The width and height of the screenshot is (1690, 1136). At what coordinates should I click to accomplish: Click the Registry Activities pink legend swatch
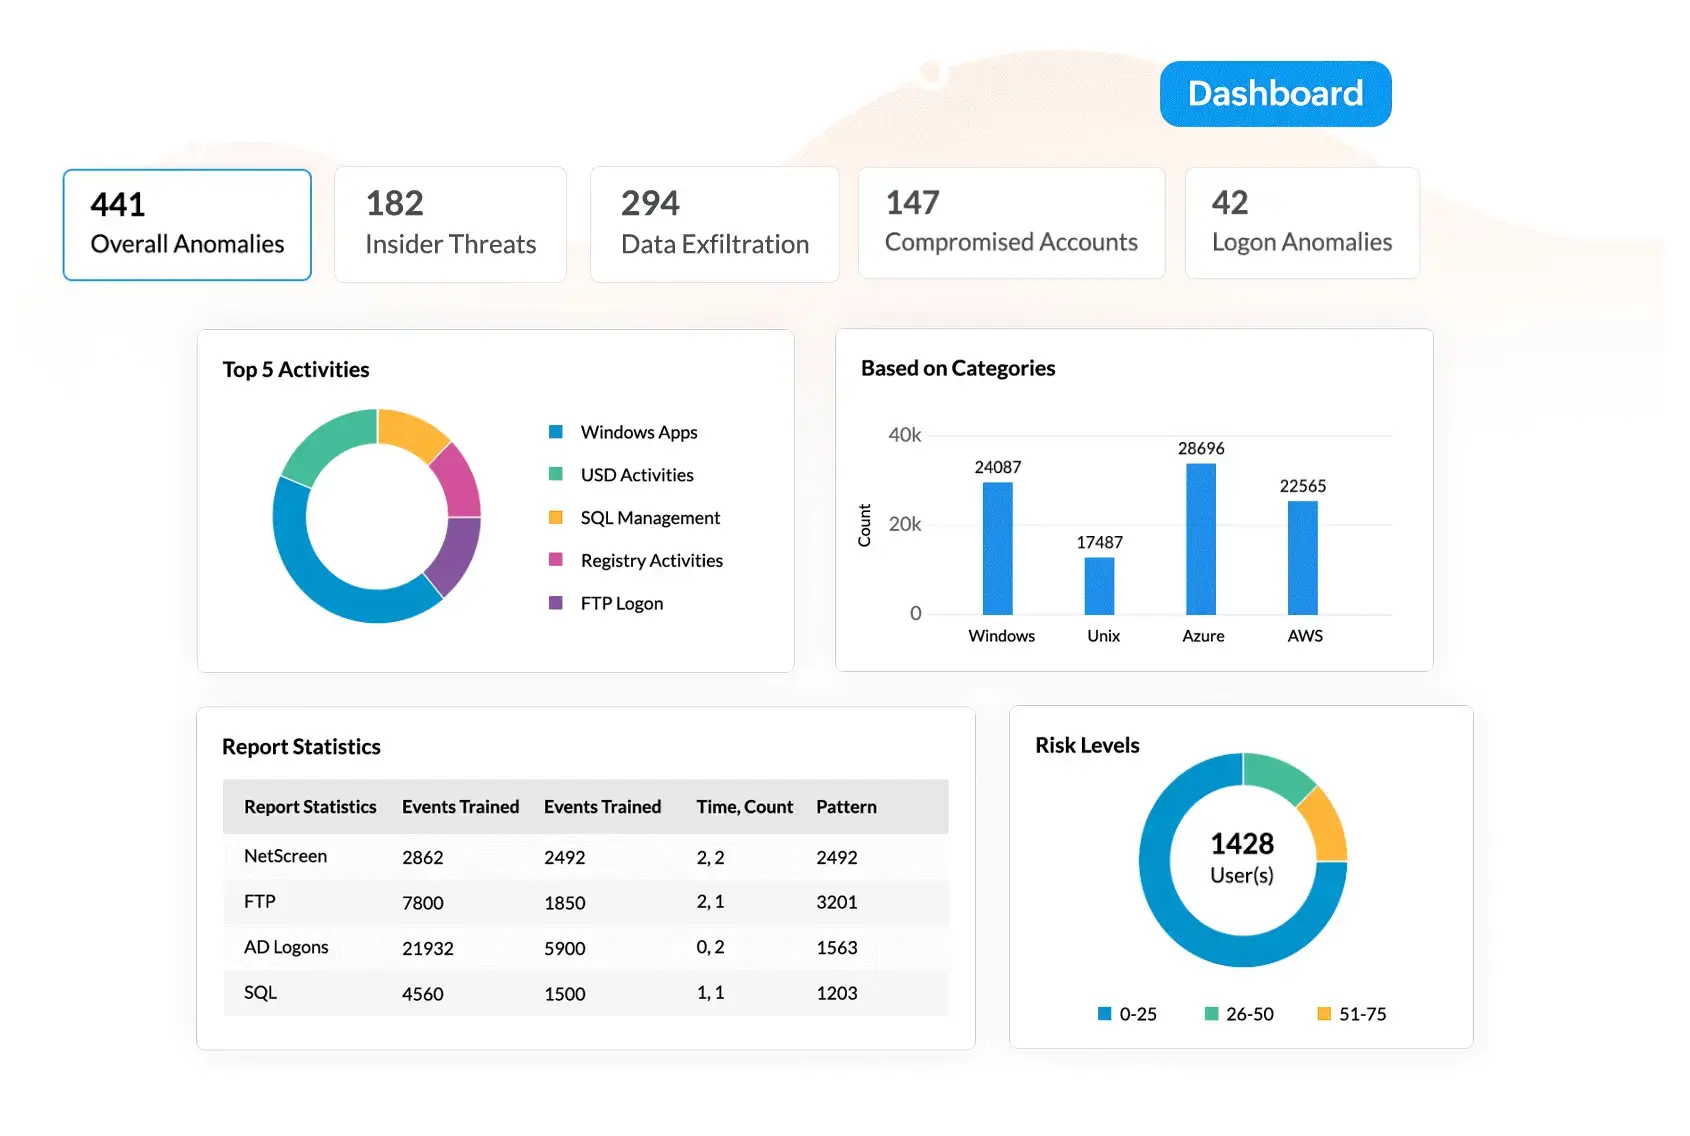556,560
